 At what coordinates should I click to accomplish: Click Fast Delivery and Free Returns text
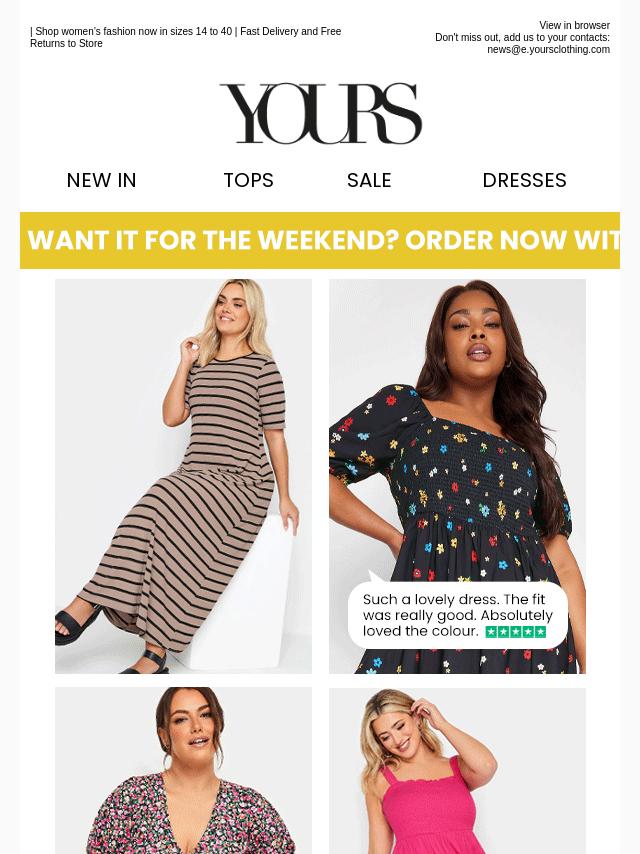tap(185, 37)
